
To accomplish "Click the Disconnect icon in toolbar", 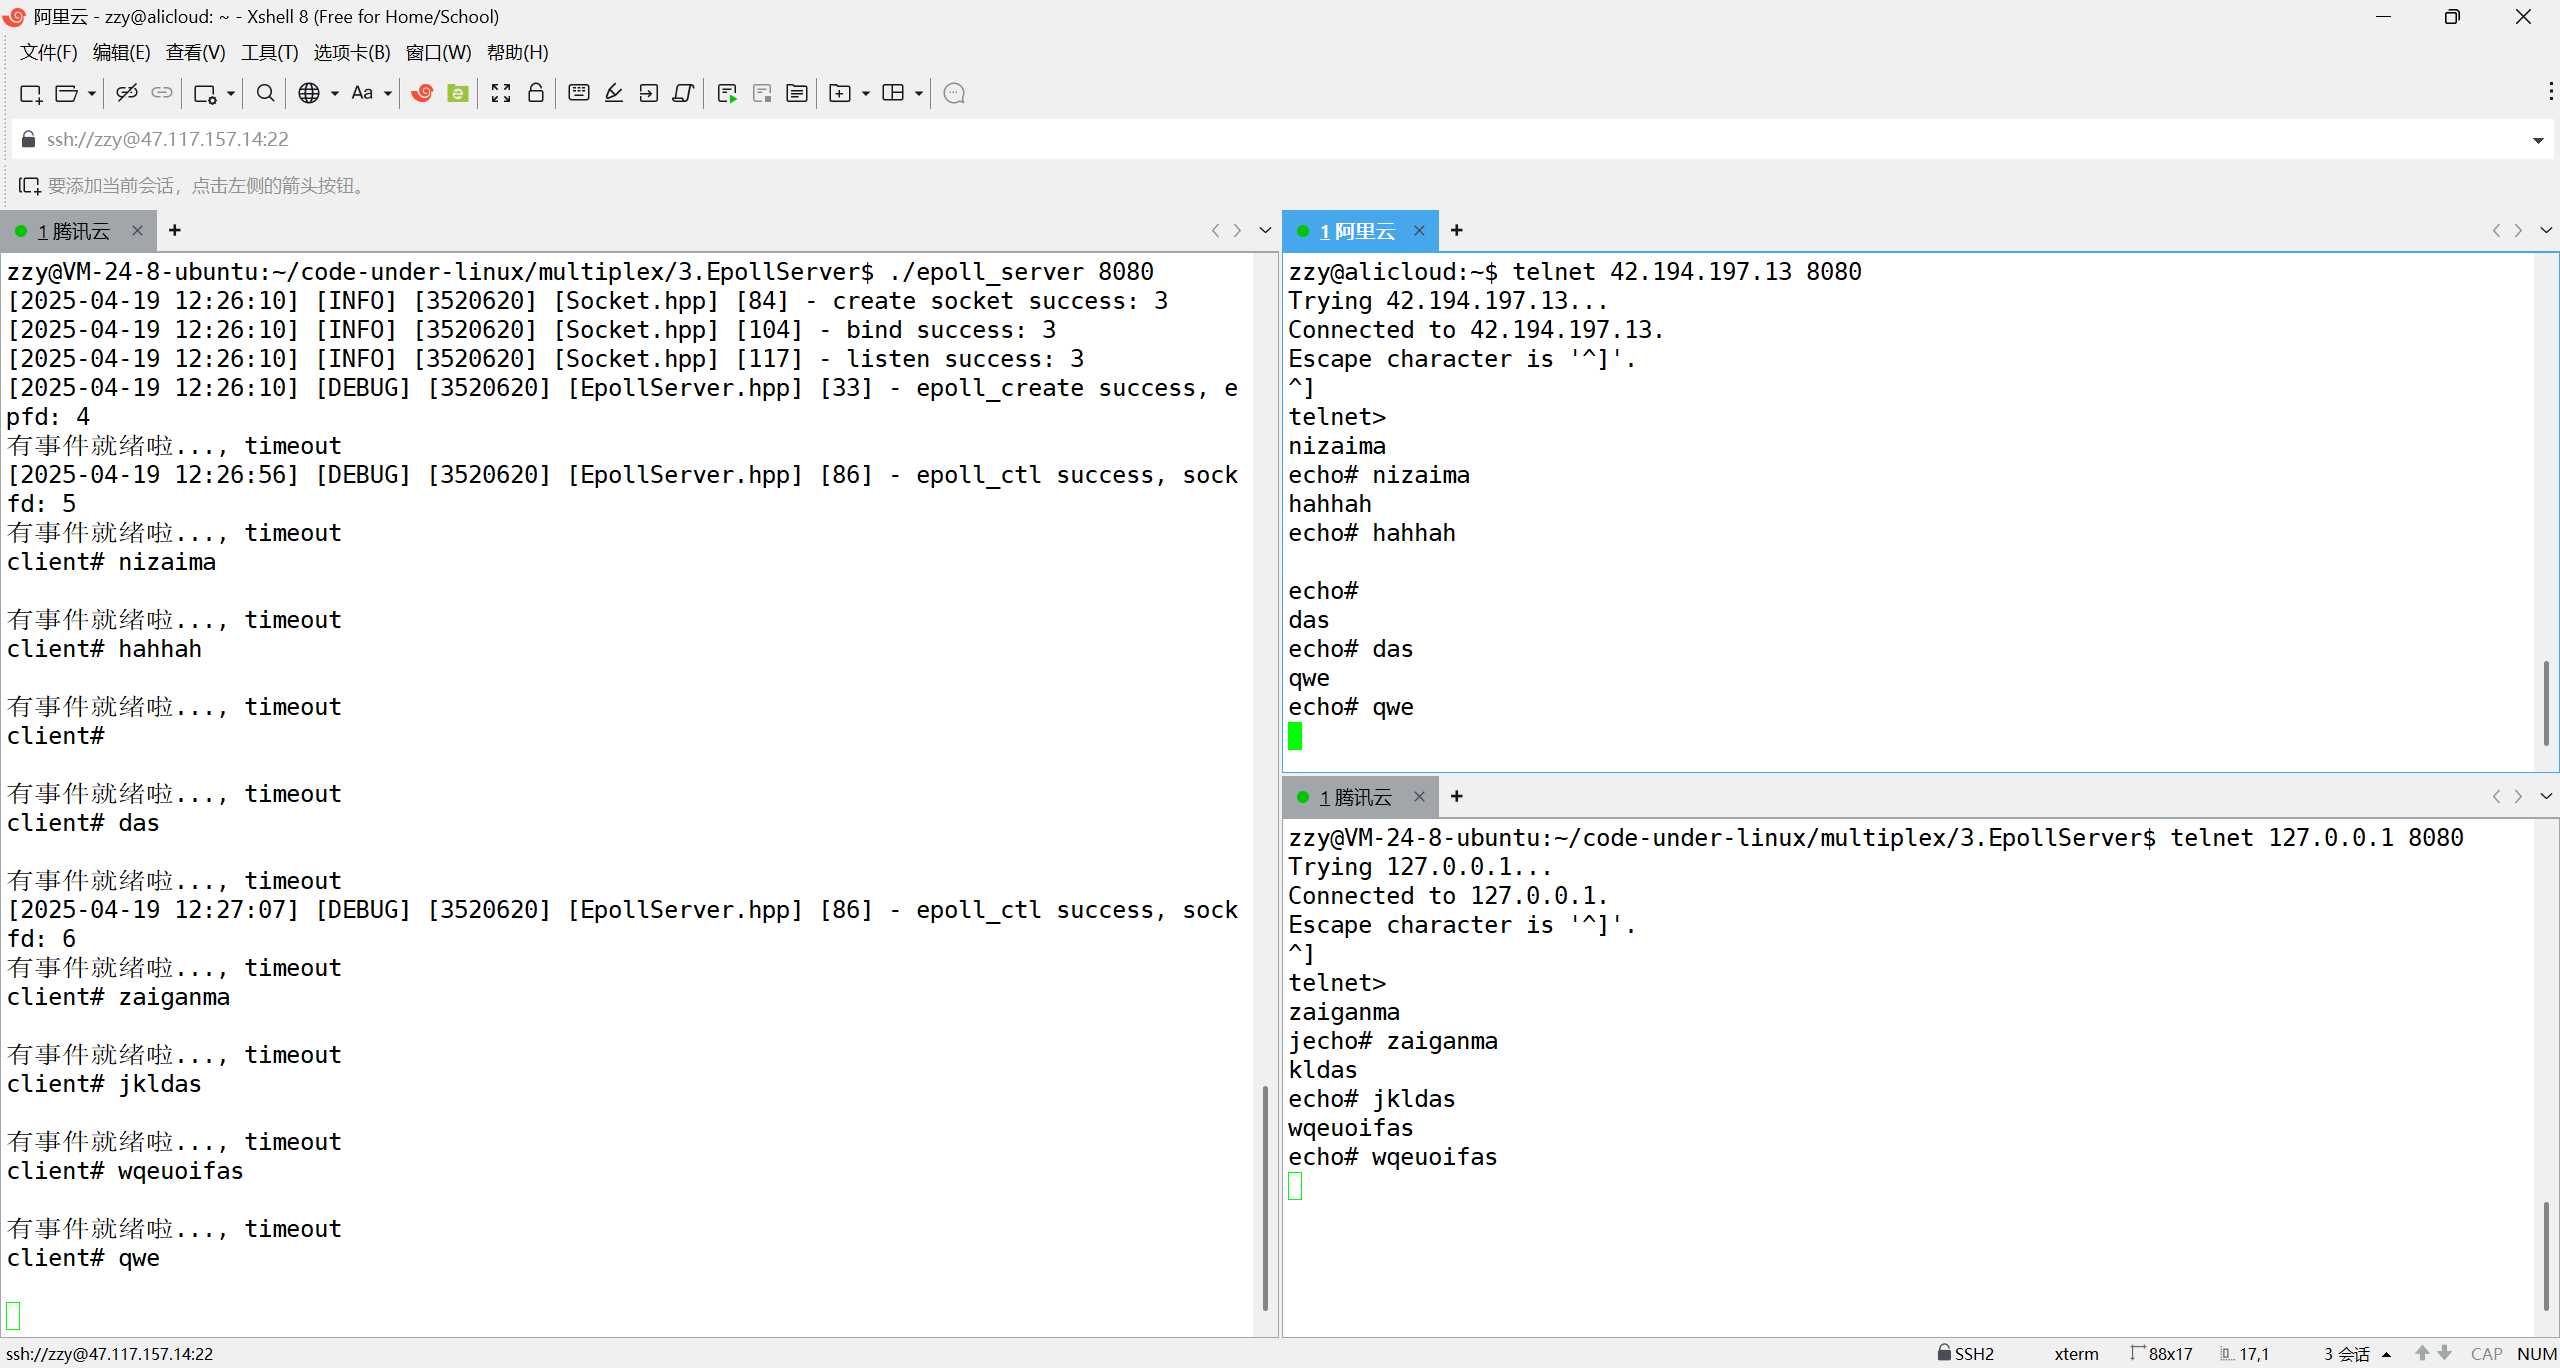I will (126, 93).
